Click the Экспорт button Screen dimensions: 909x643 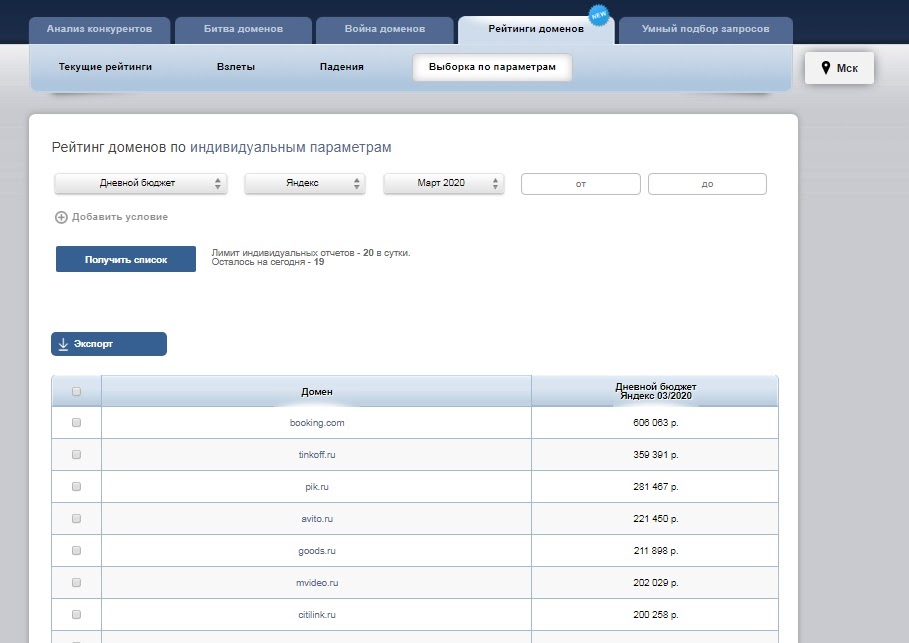pyautogui.click(x=109, y=344)
